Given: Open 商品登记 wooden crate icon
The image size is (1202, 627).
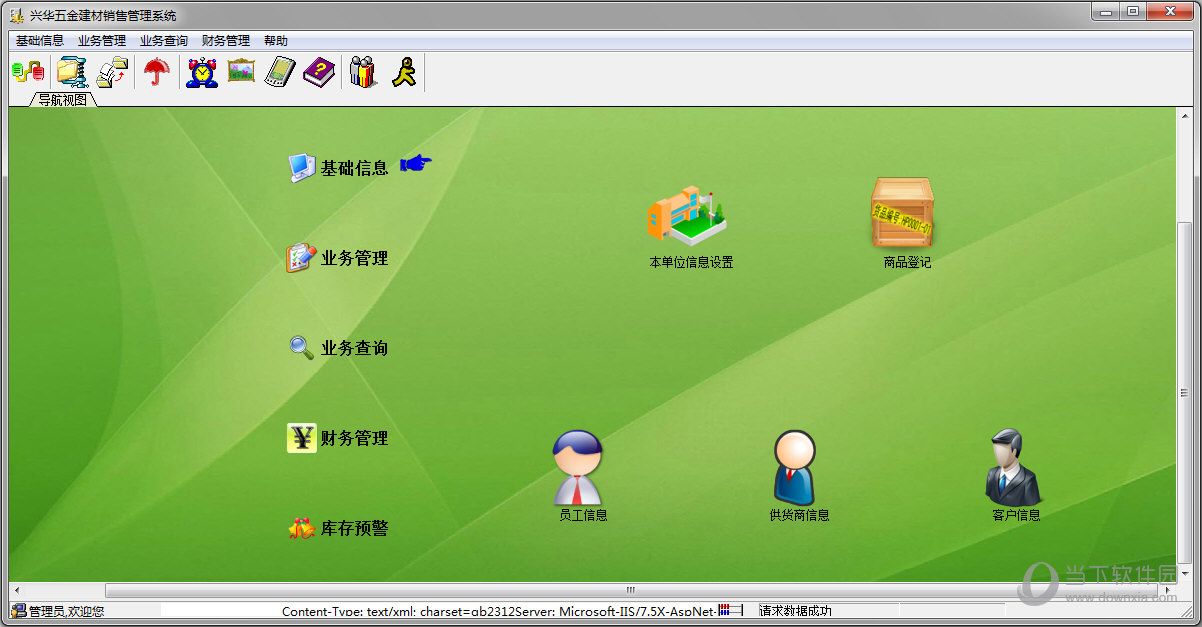Looking at the screenshot, I should [902, 212].
